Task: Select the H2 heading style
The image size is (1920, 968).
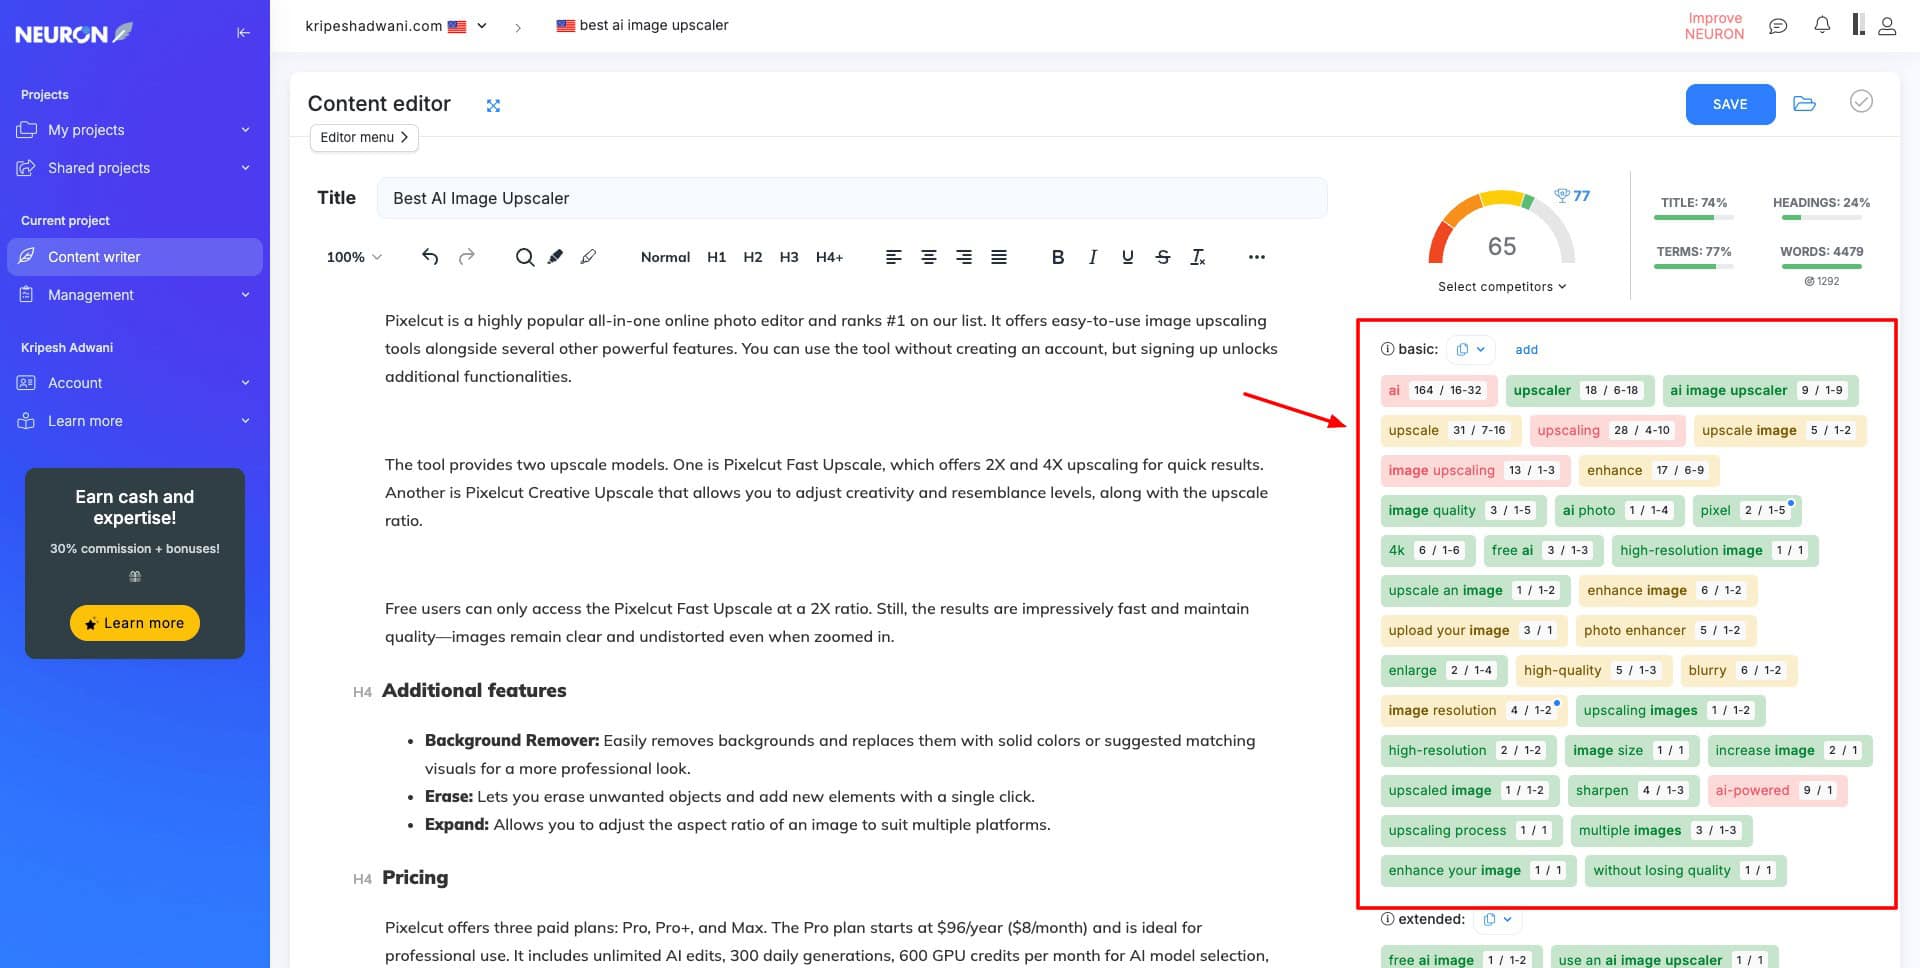Action: (752, 257)
